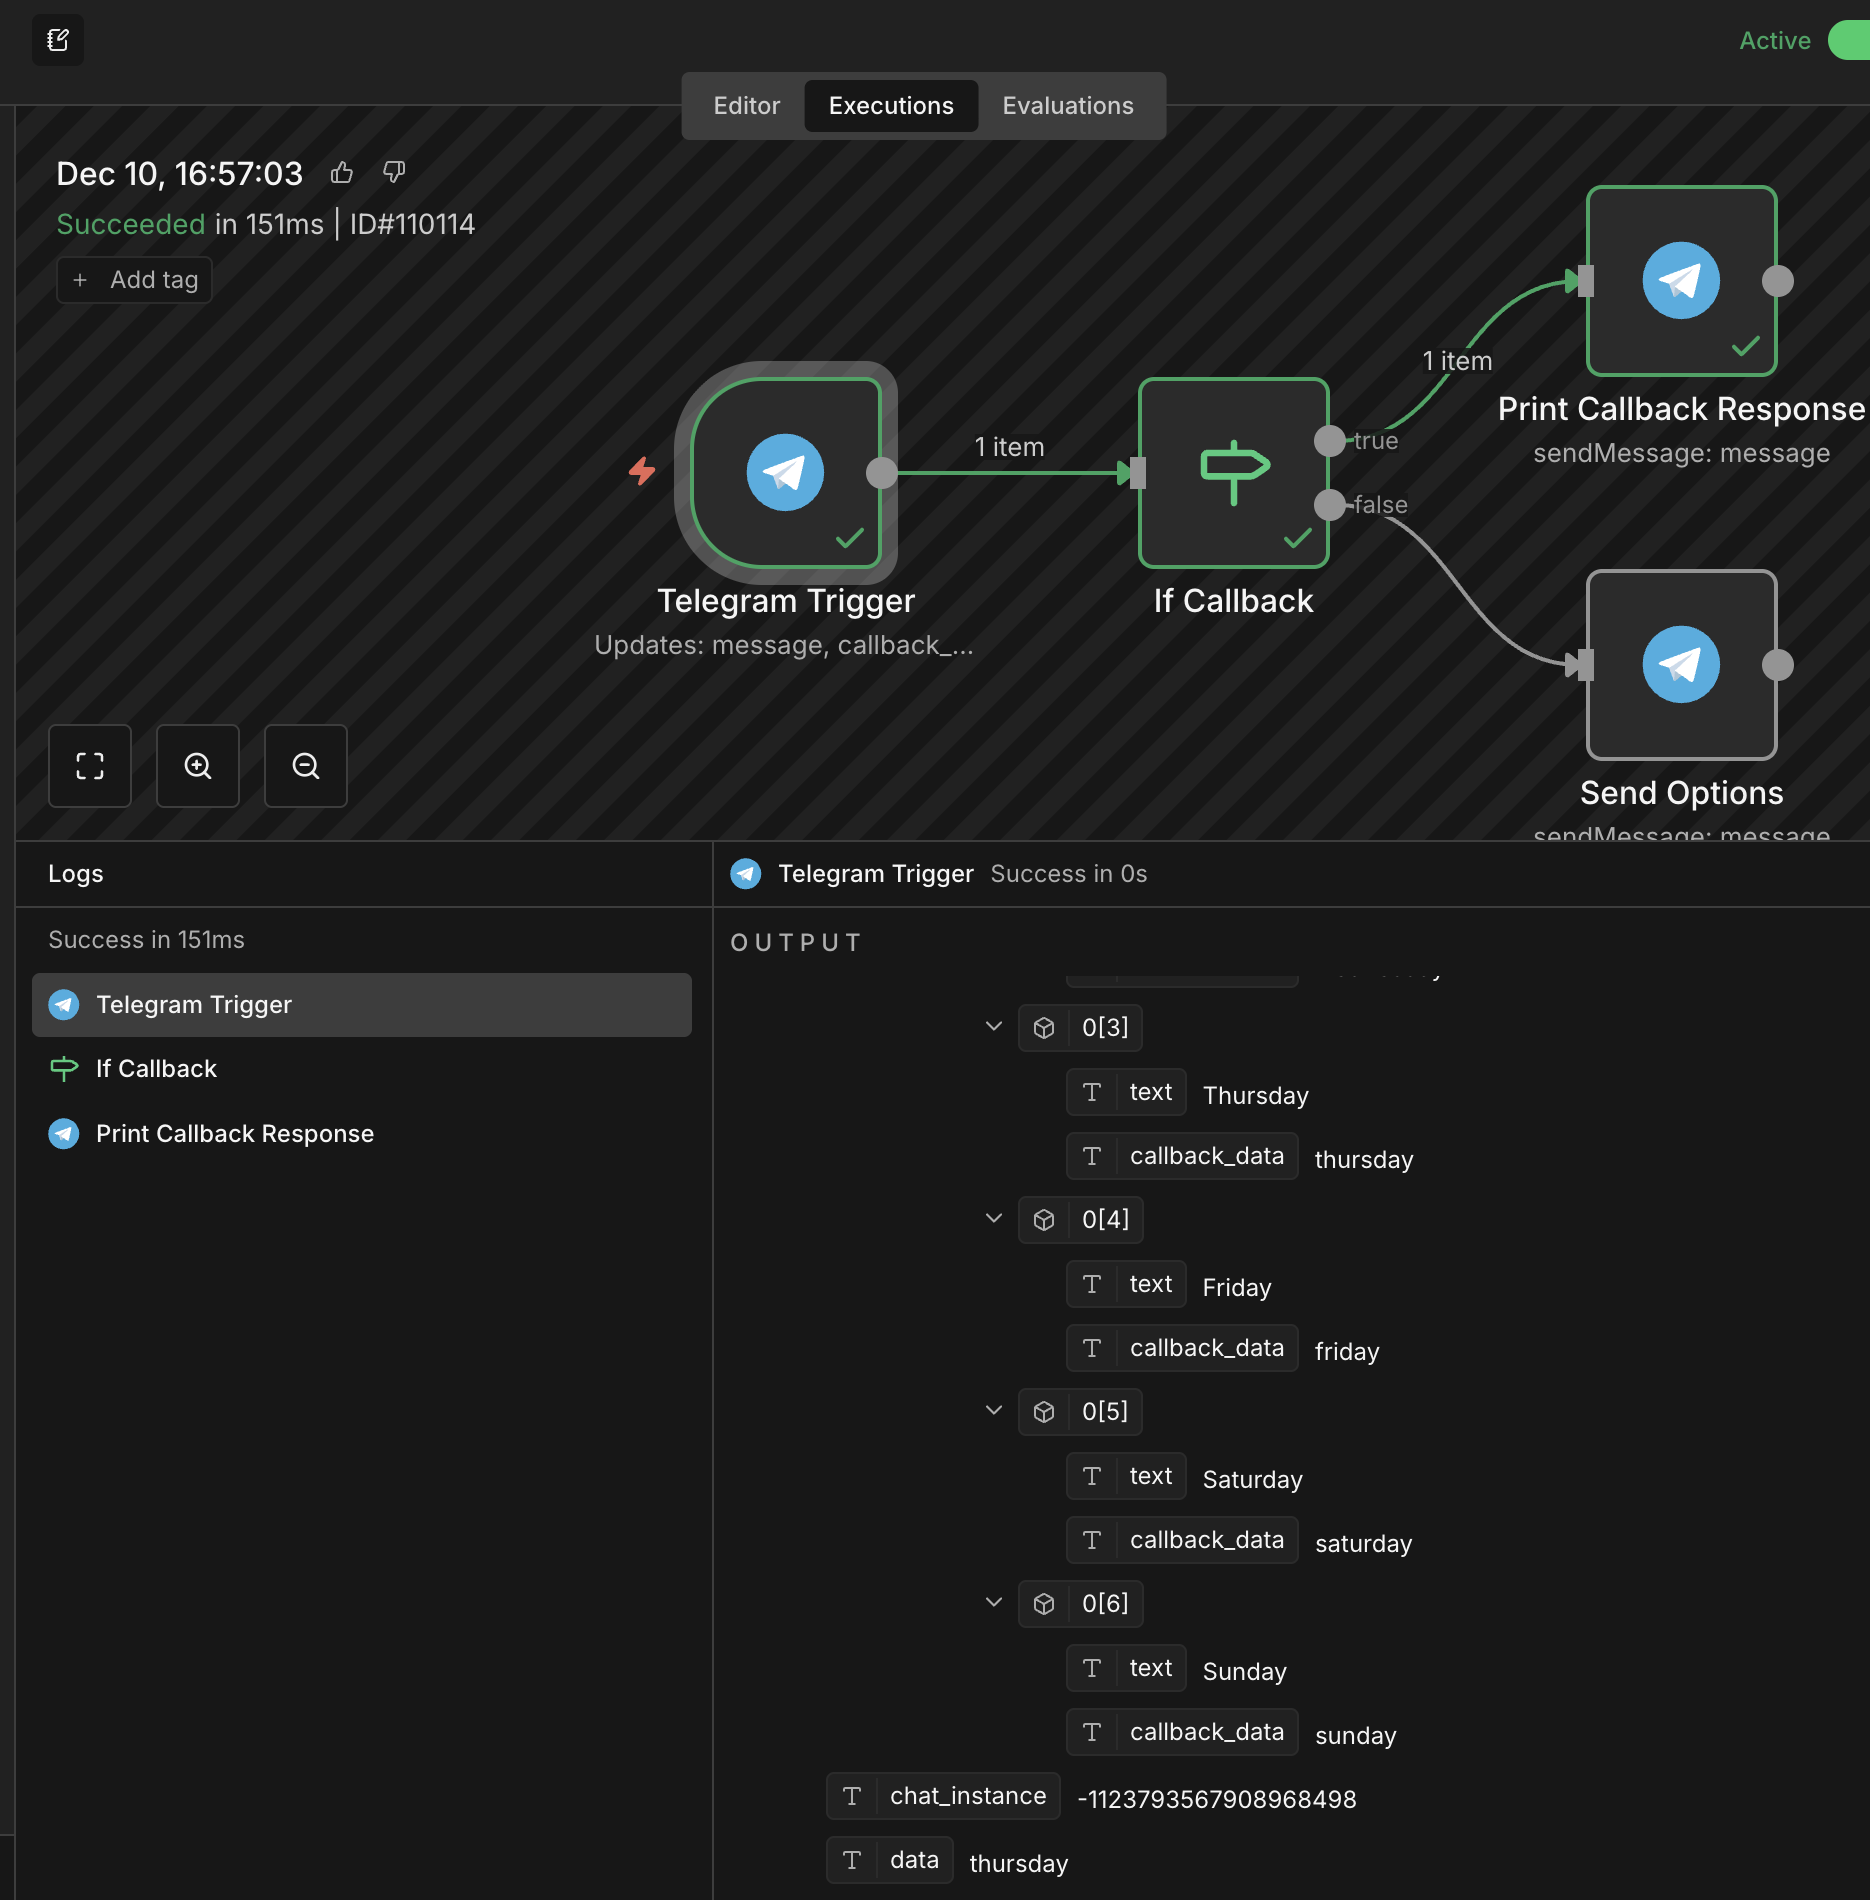Collapse the 0[6] output item
Image resolution: width=1870 pixels, height=1900 pixels.
[x=994, y=1603]
